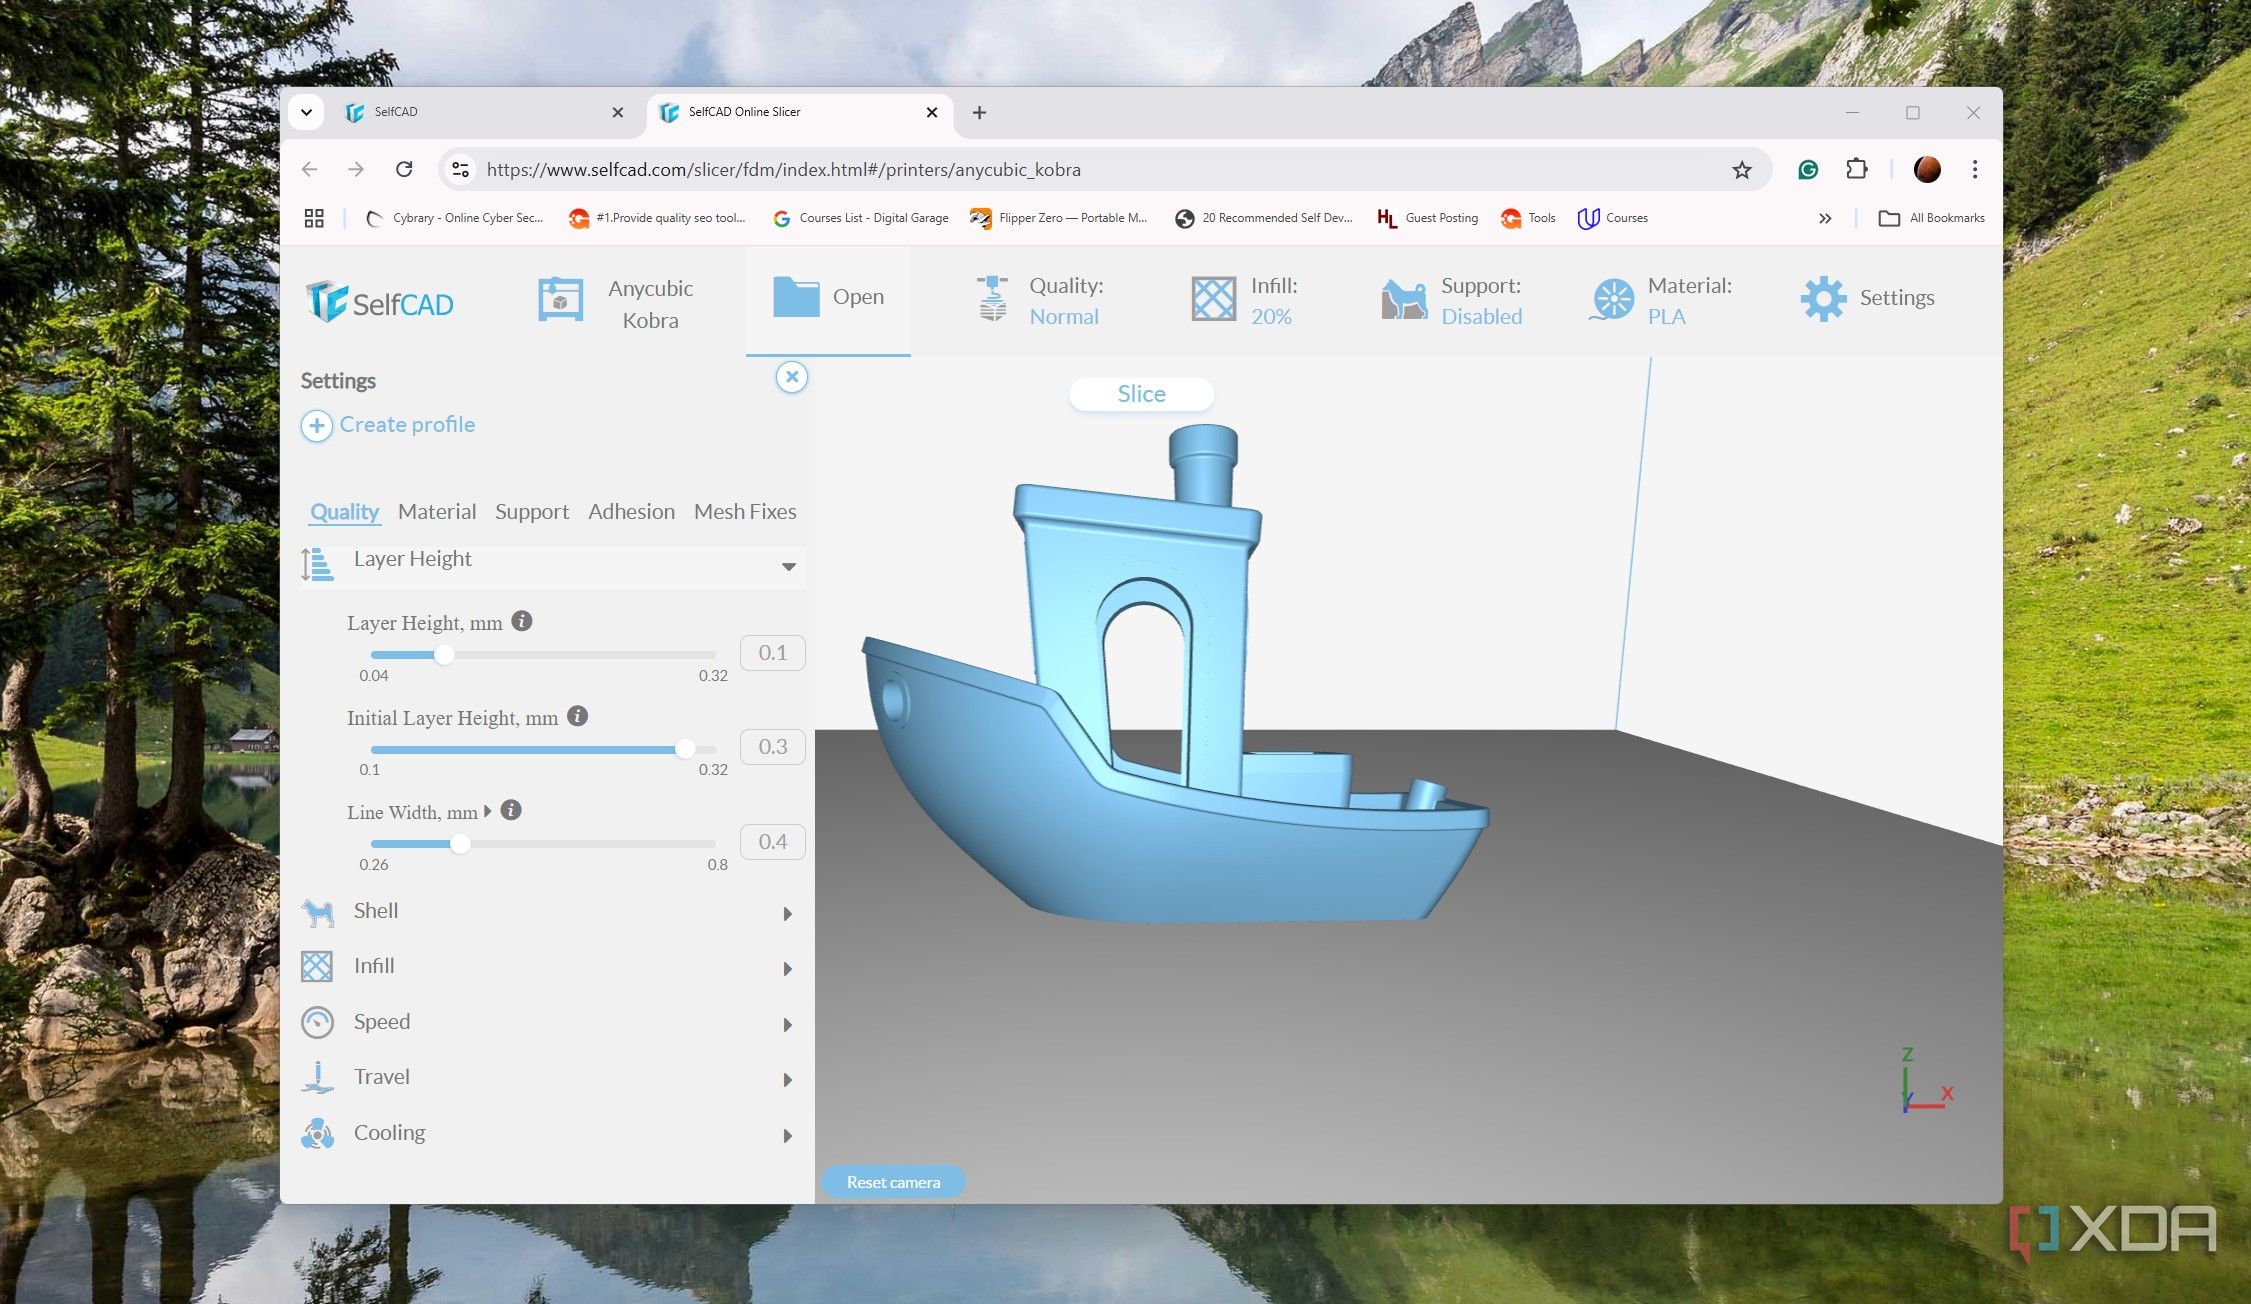Click info icon next to Initial Layer Height
Screen dimensions: 2251x1304
pos(577,716)
